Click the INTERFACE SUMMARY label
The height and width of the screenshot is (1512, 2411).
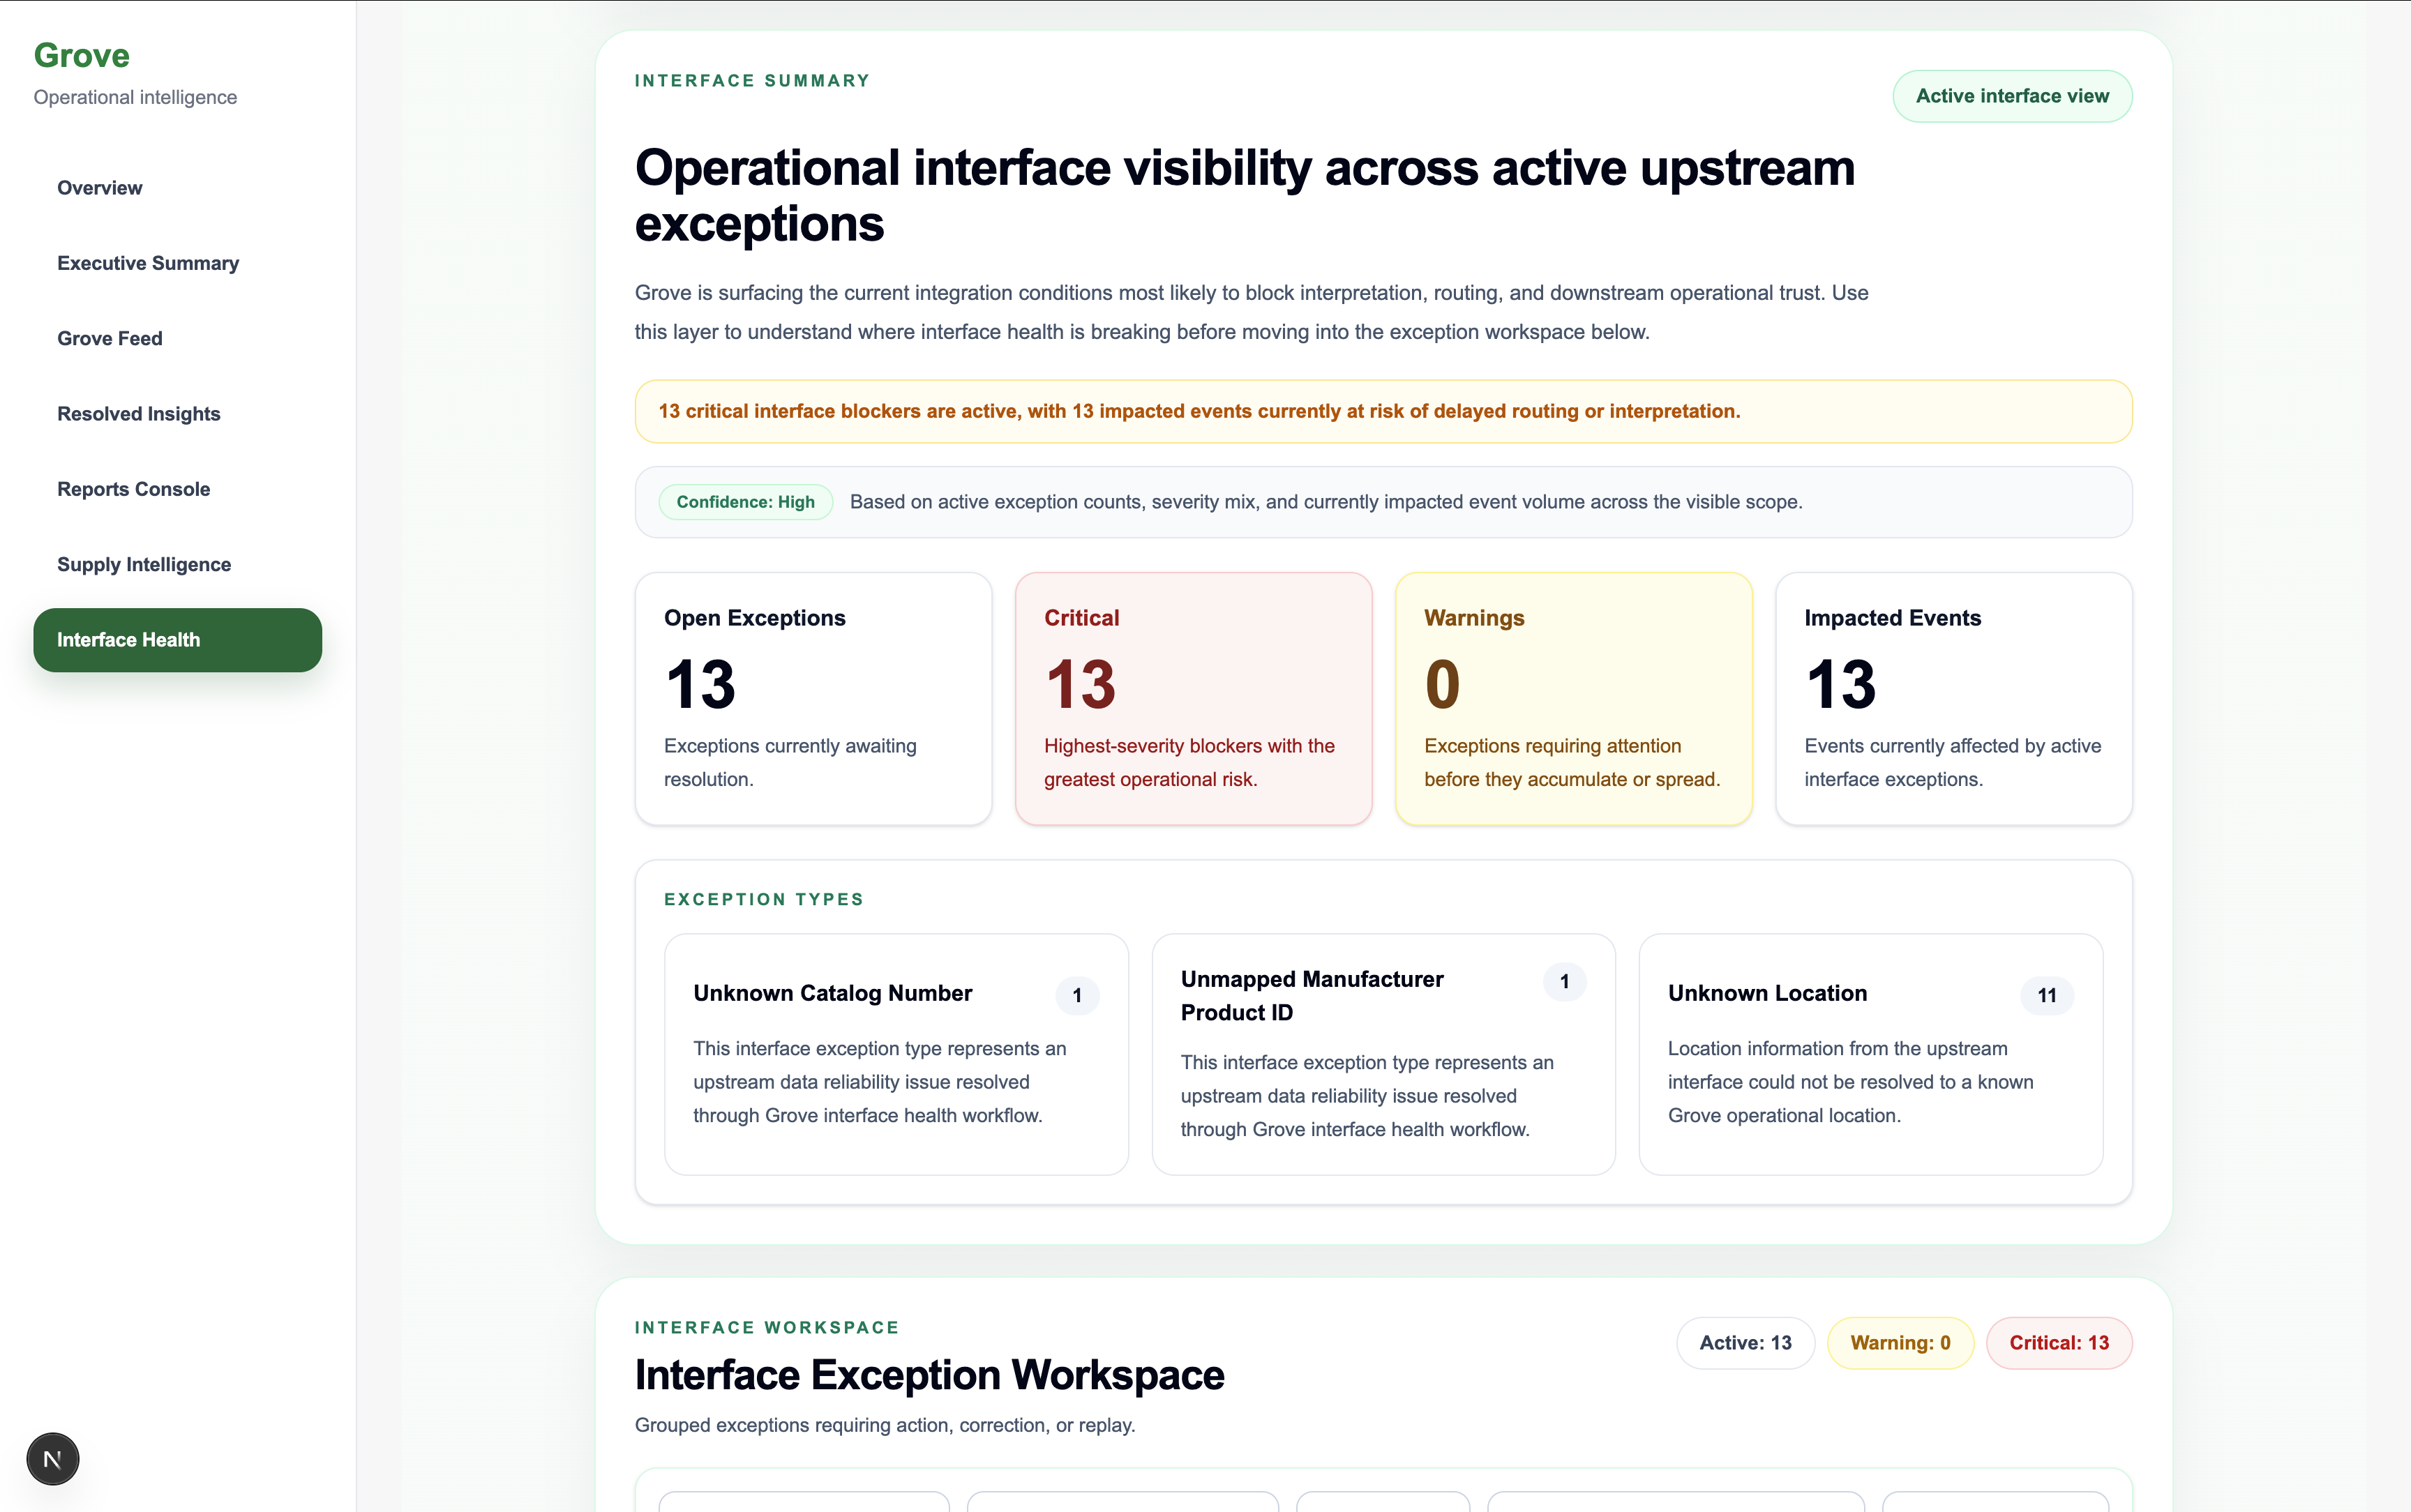tap(752, 80)
